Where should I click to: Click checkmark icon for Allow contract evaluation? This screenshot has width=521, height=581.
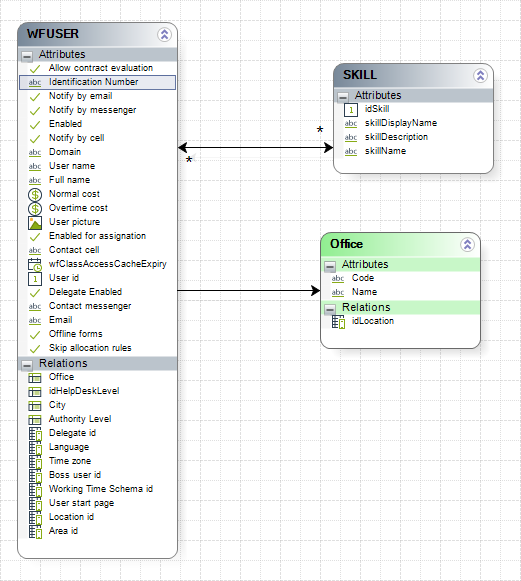click(35, 69)
